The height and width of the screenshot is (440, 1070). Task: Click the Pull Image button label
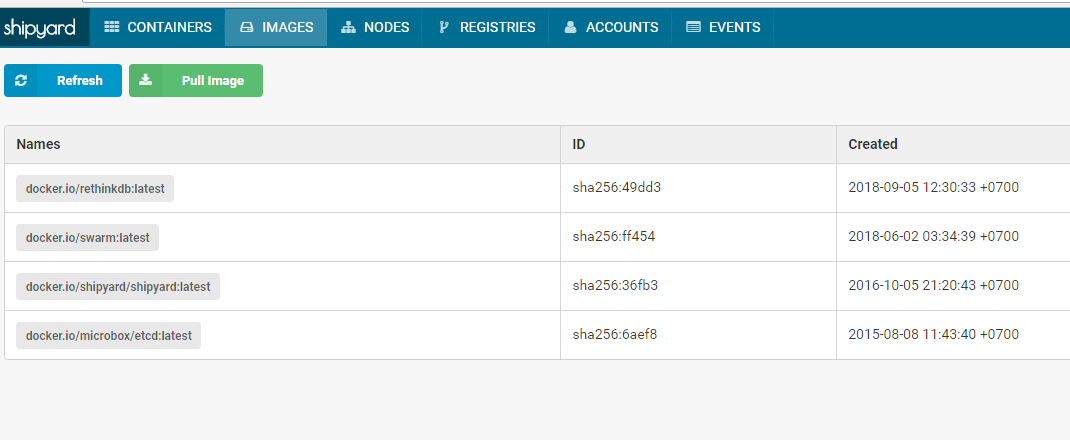tap(213, 80)
